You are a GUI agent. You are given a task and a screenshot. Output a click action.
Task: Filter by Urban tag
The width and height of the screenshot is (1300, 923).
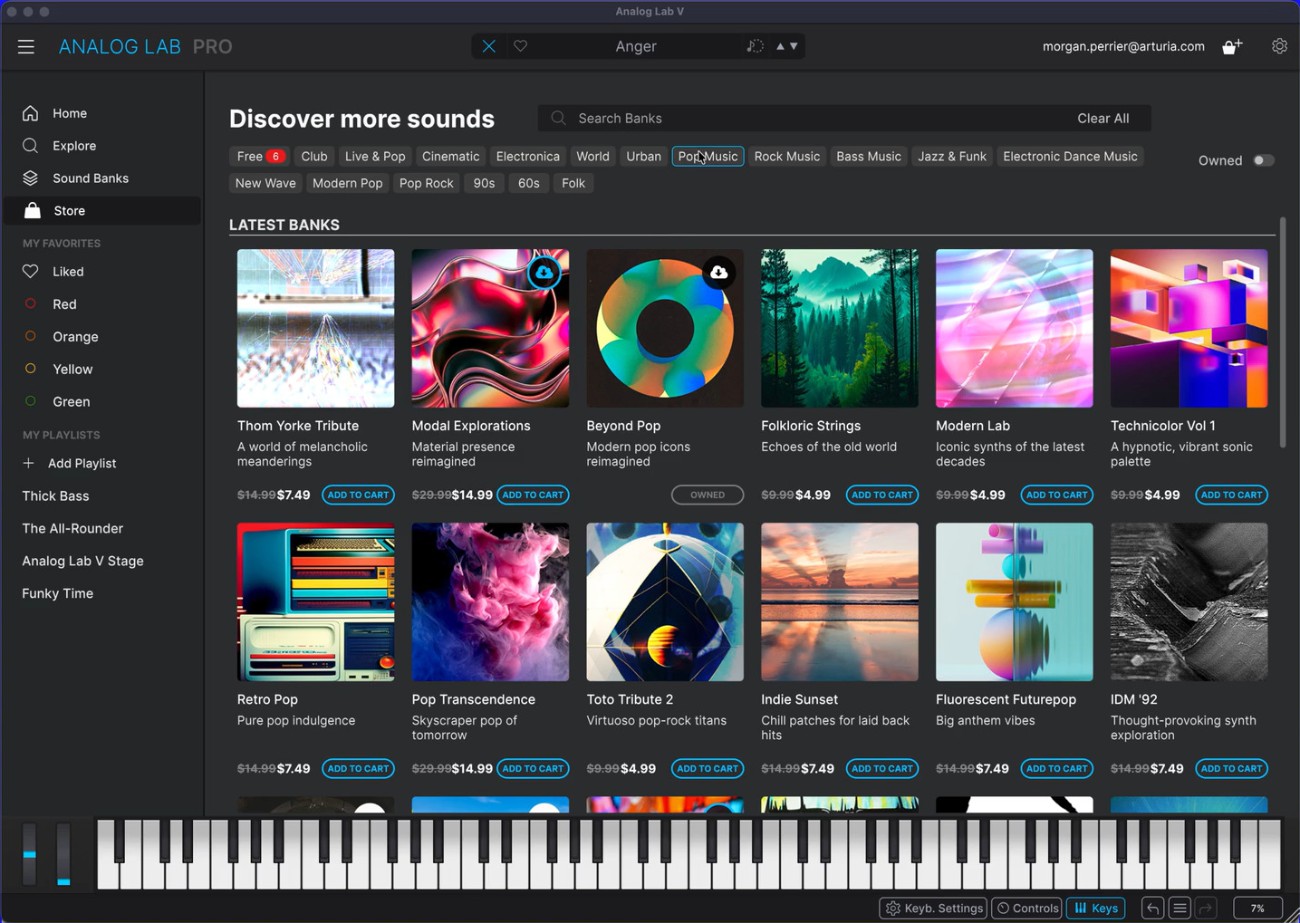pyautogui.click(x=644, y=156)
